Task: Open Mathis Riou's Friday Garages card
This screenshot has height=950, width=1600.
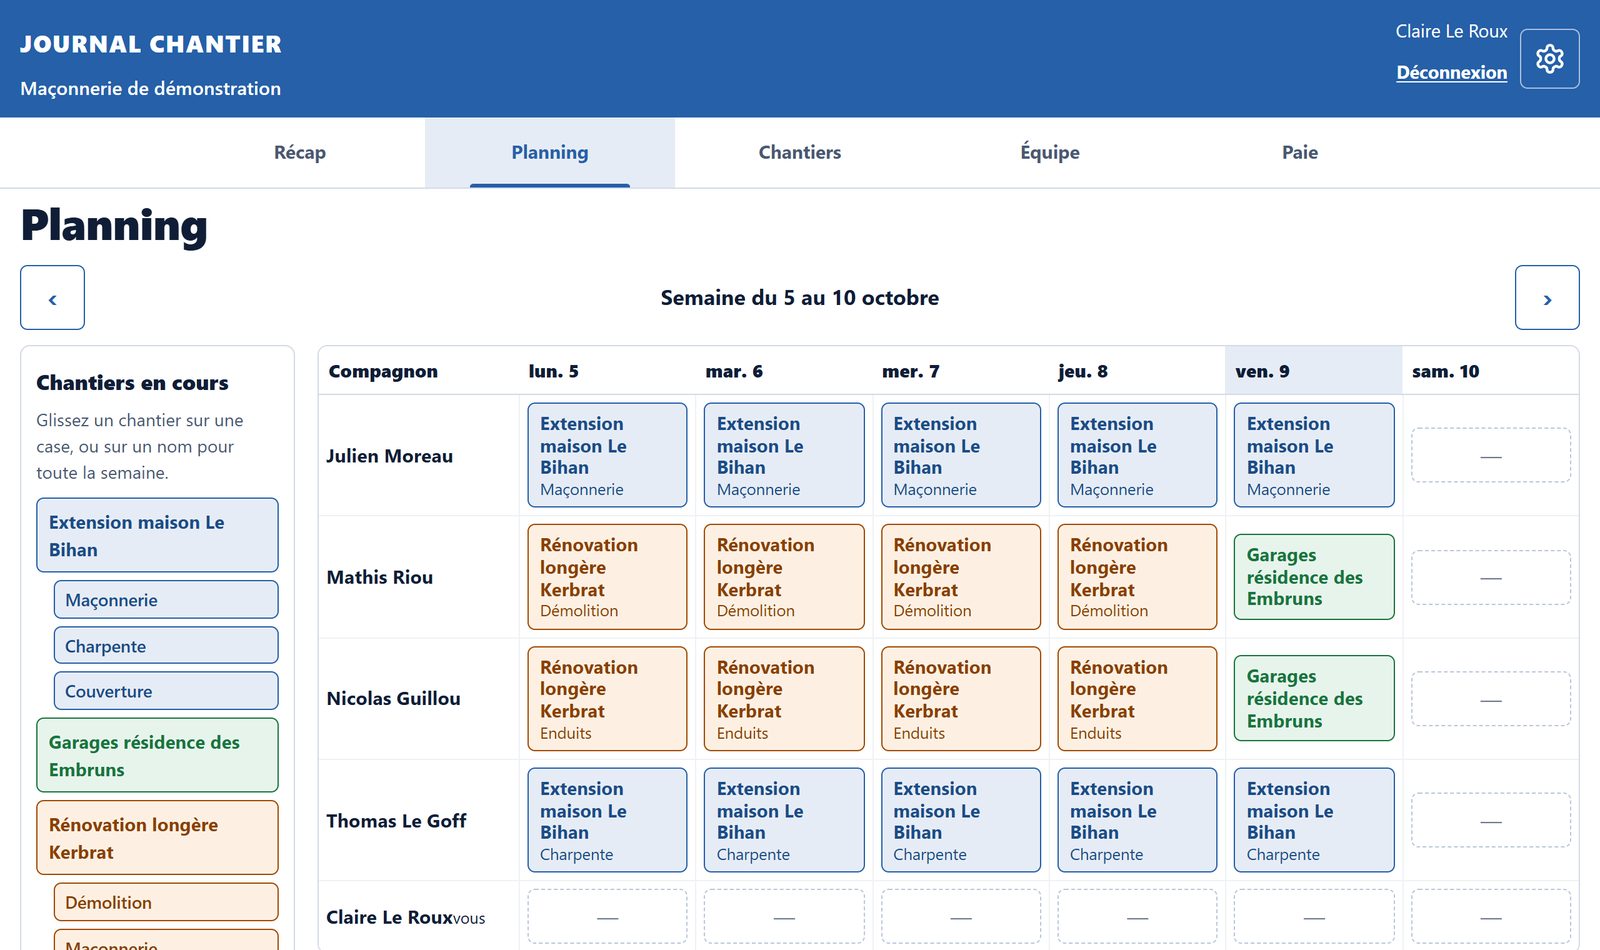Action: 1314,577
